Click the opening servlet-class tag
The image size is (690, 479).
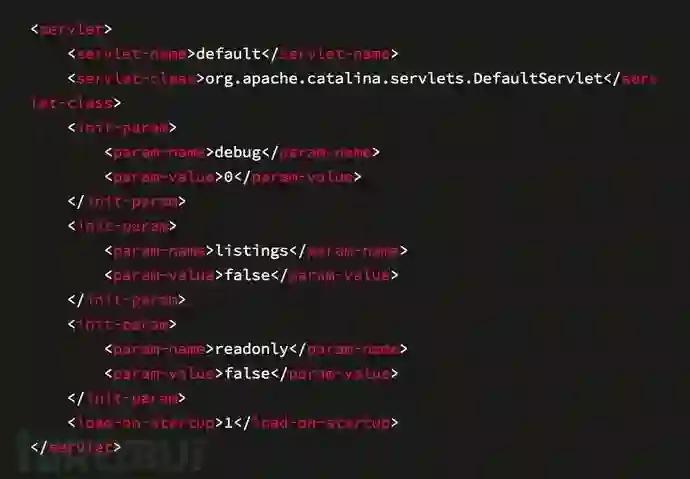(x=136, y=78)
